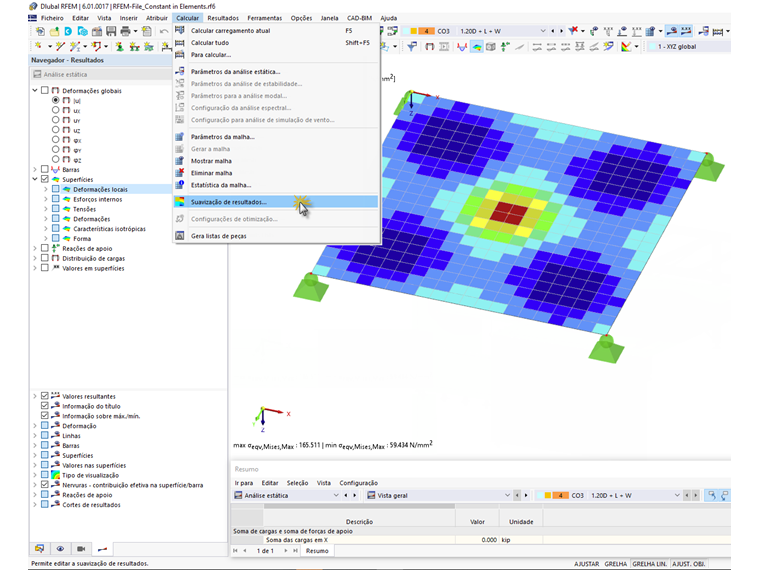
Task: Click the orange color swatch labeled 4
Action: (426, 31)
